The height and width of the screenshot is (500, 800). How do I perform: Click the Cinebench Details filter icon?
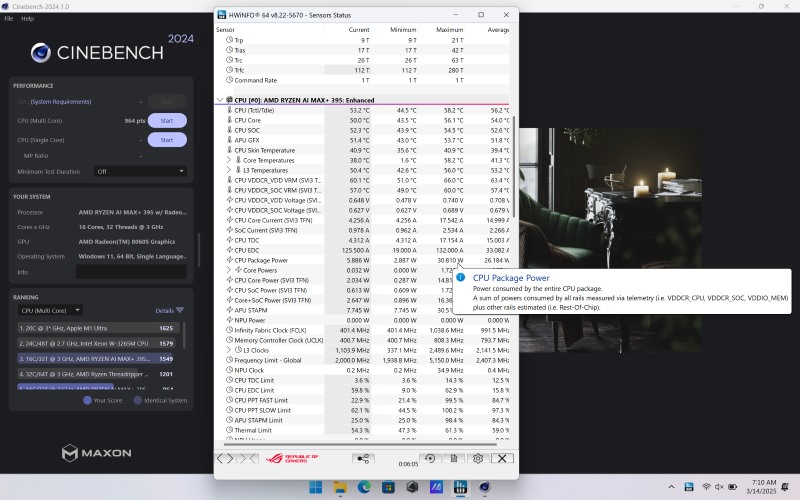coord(180,310)
